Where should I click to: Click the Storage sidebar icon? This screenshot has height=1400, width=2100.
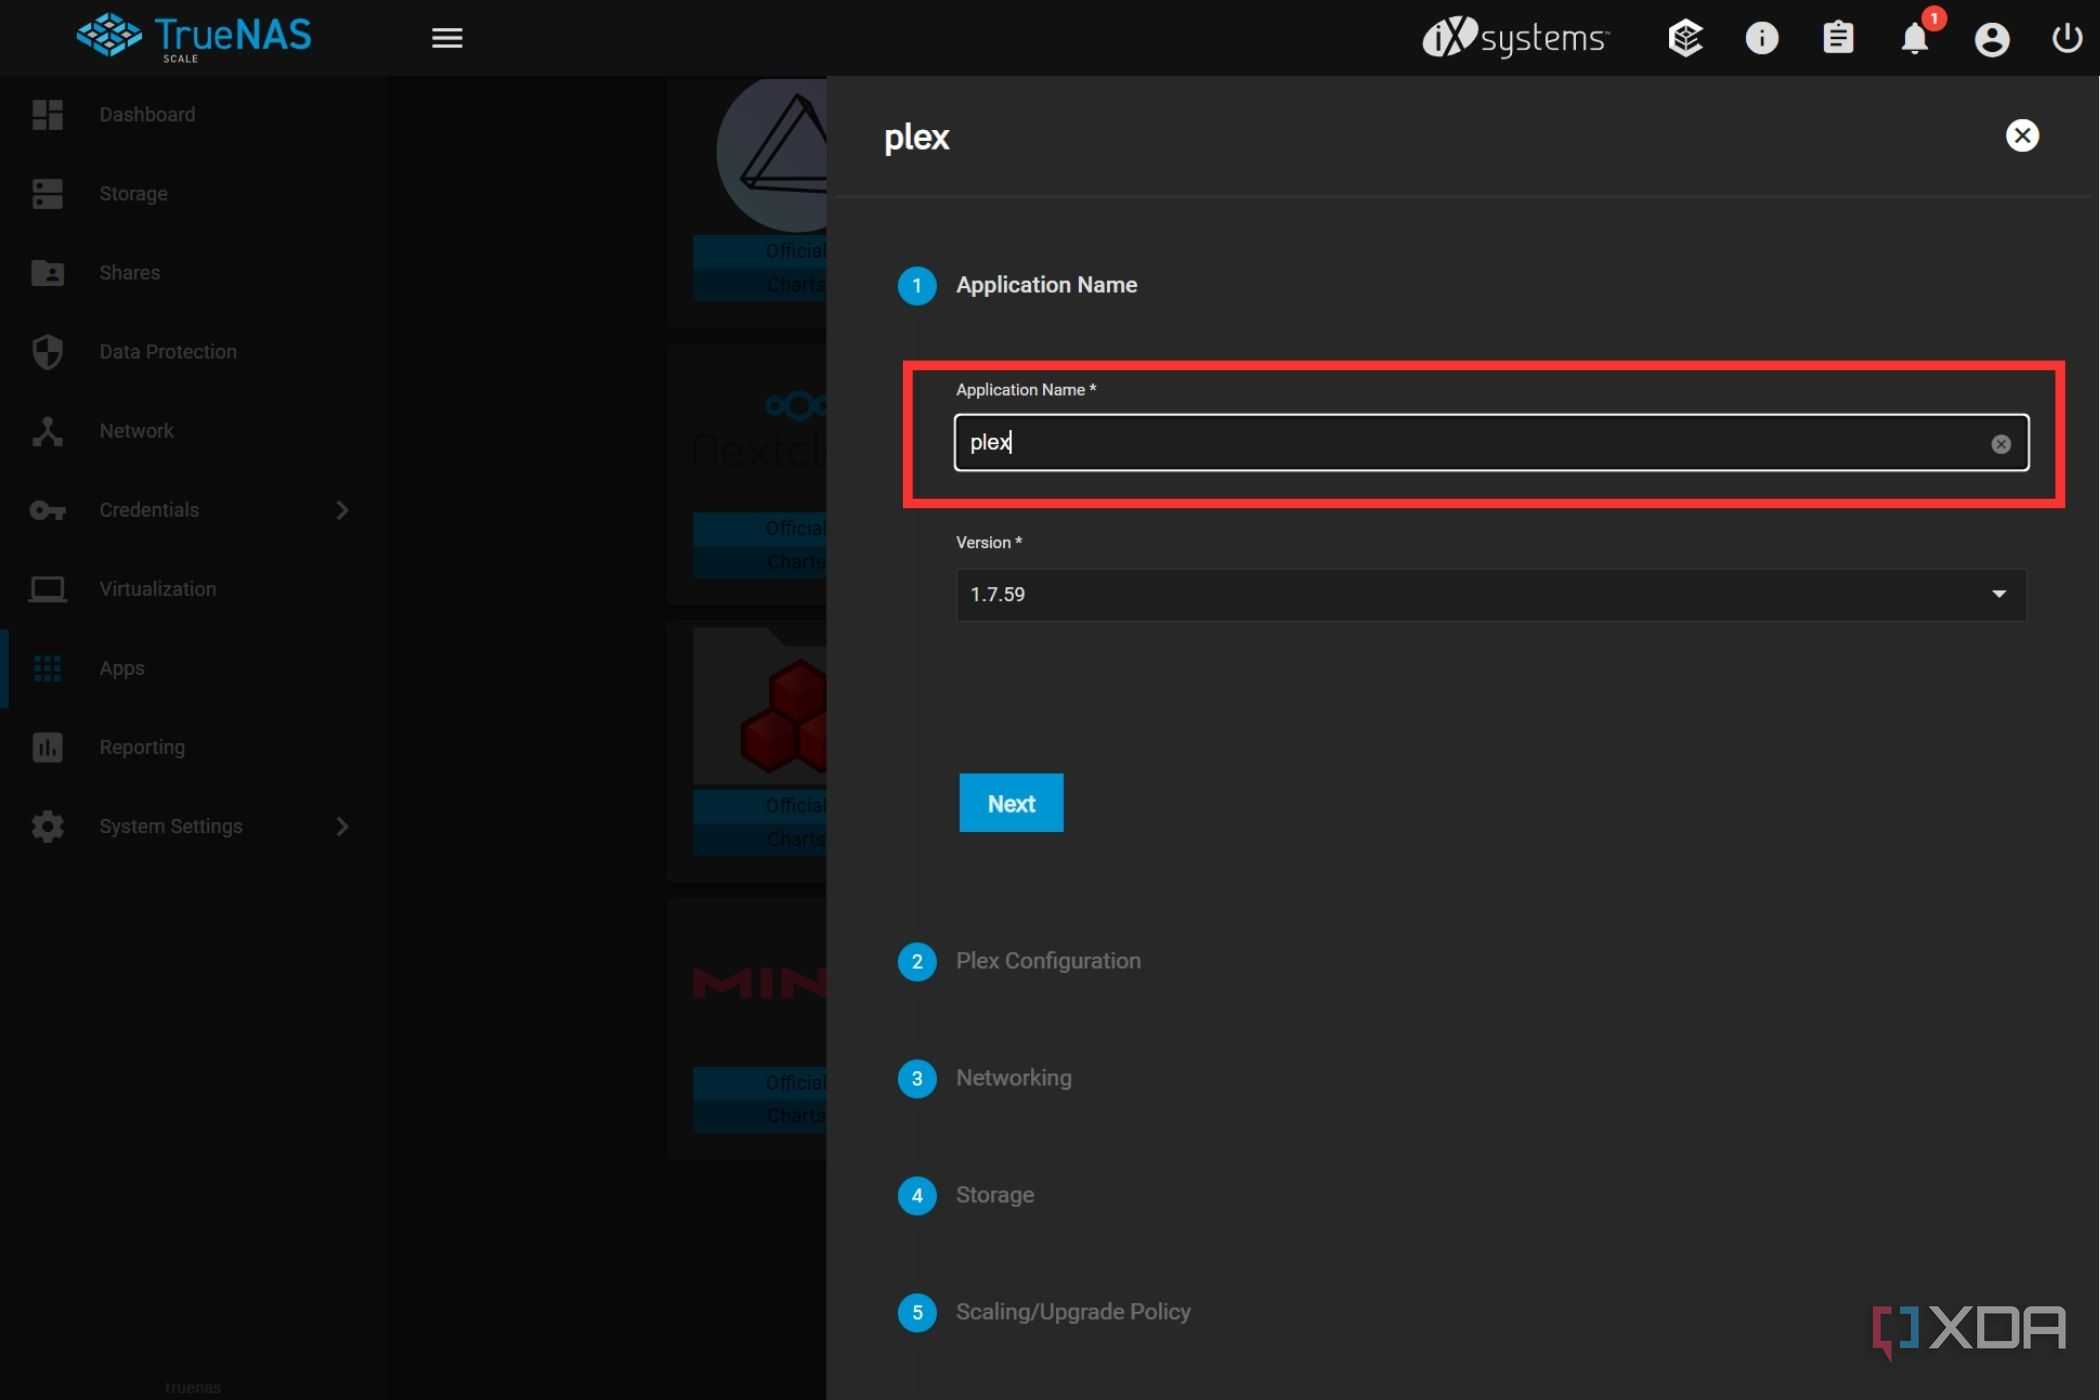click(47, 193)
